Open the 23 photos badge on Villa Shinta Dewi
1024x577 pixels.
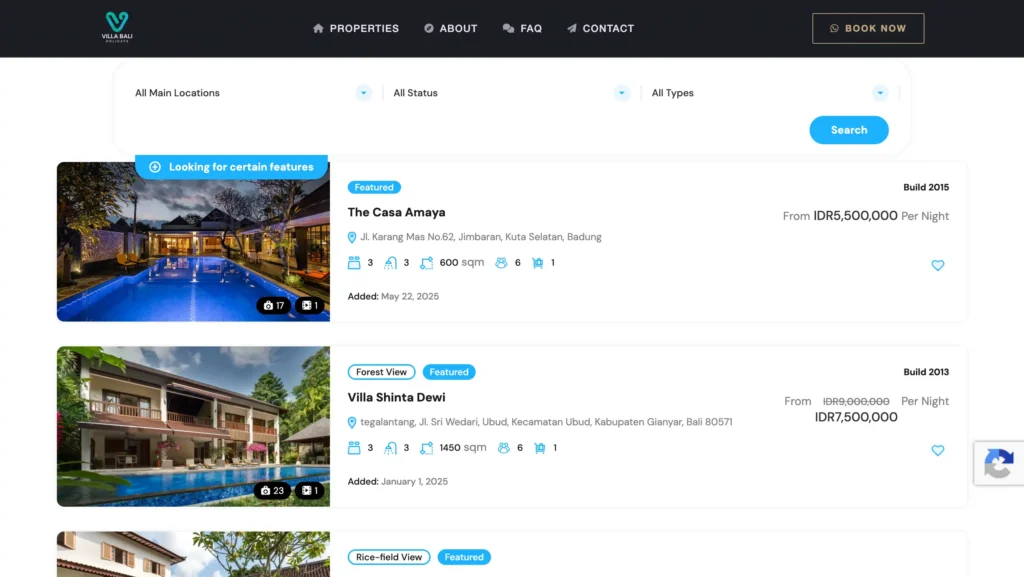click(x=272, y=490)
